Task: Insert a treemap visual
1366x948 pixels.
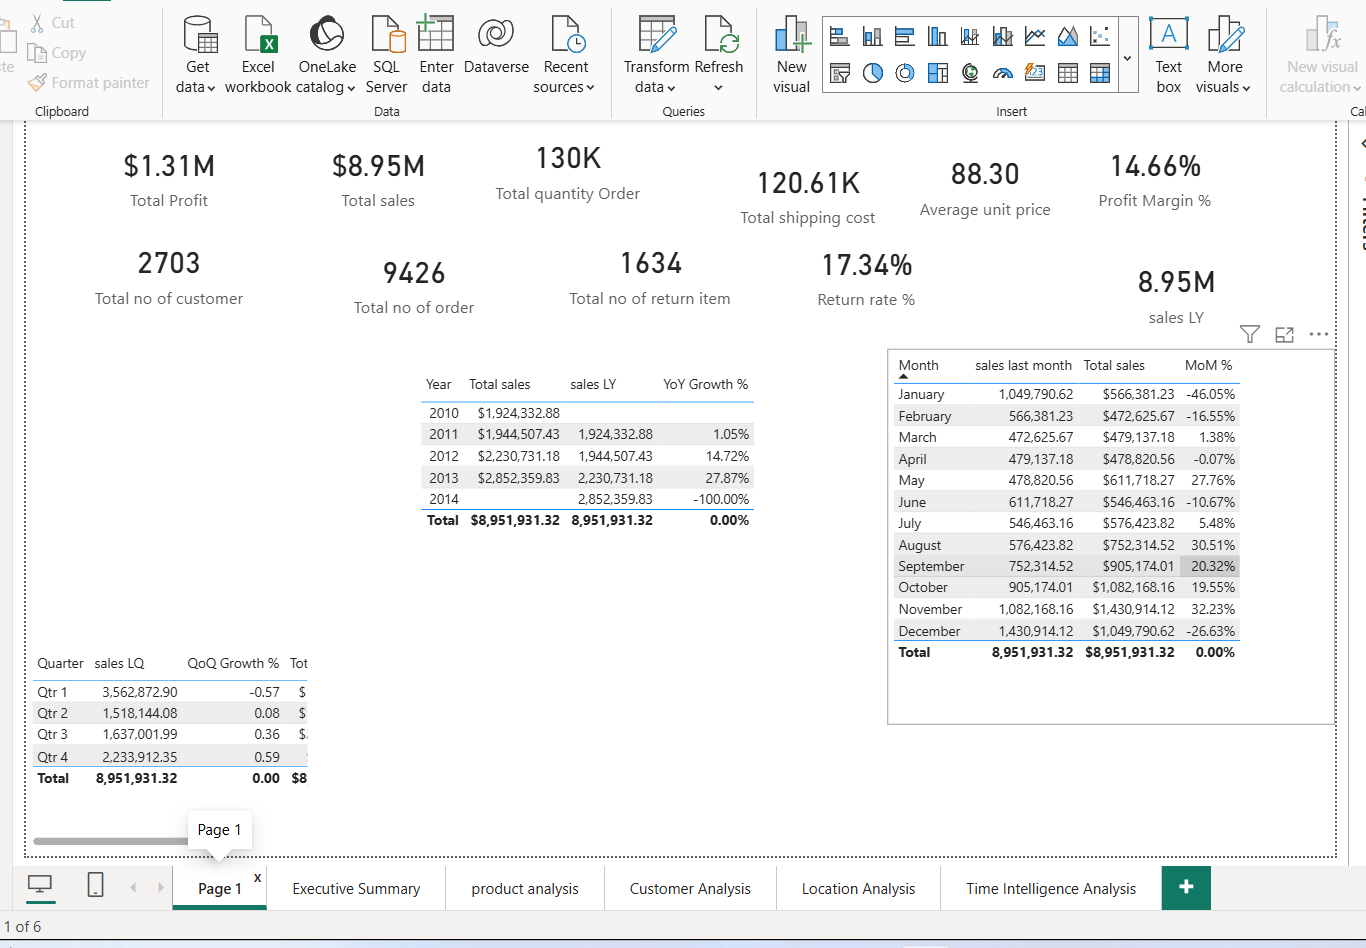Action: coord(937,72)
